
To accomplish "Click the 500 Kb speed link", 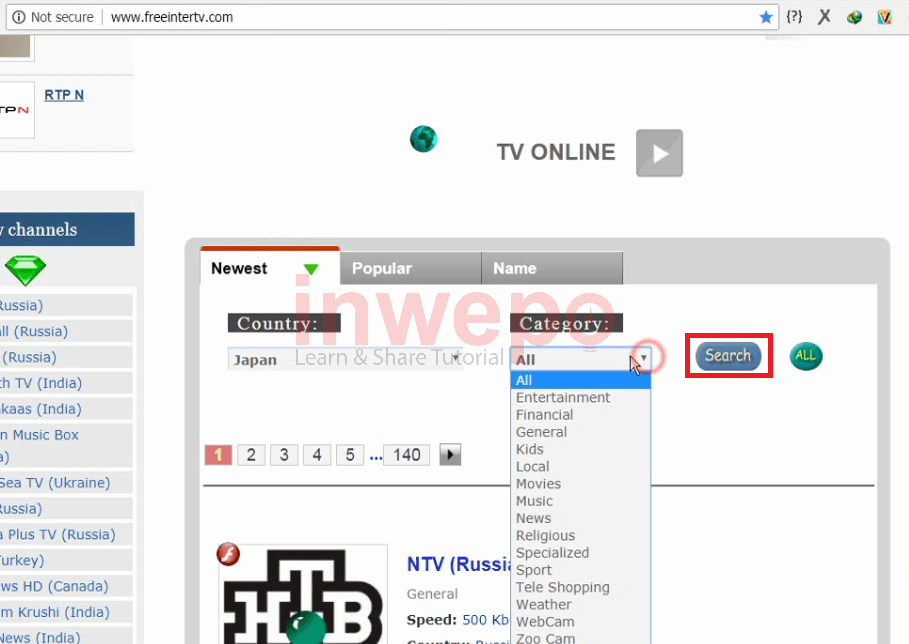I will click(486, 620).
